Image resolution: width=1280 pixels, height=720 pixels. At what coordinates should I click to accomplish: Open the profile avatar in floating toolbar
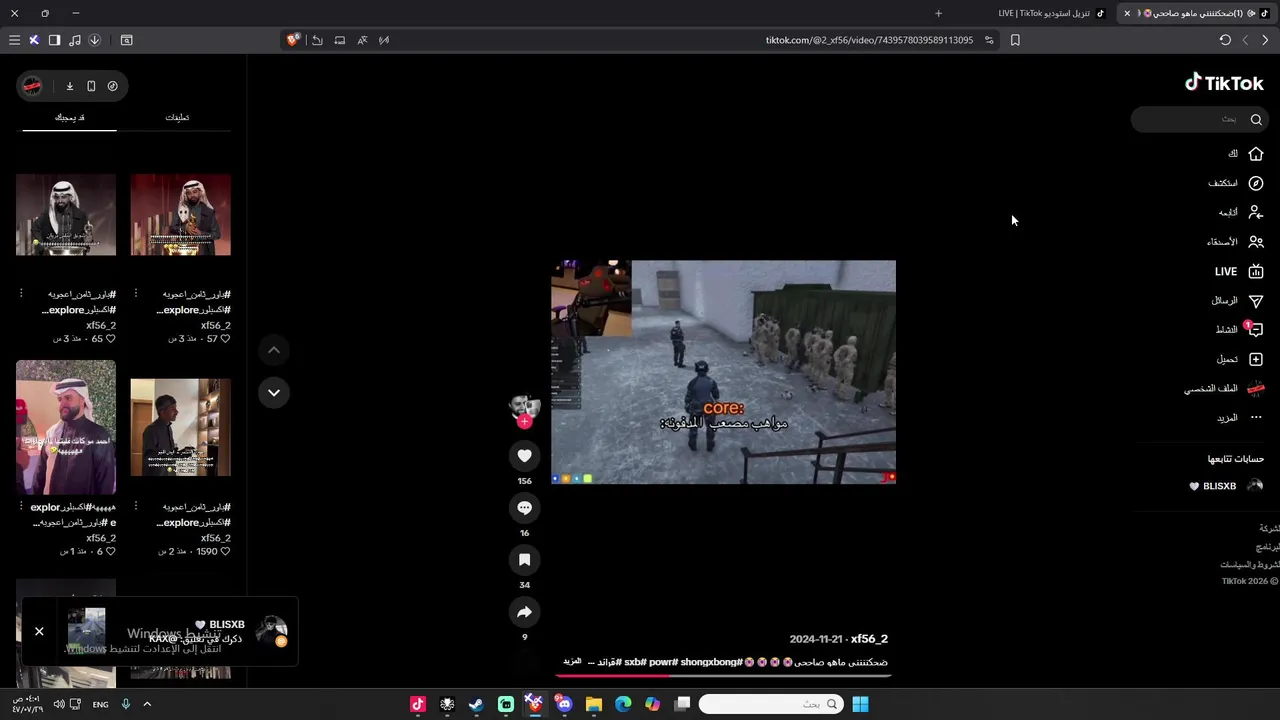point(32,86)
